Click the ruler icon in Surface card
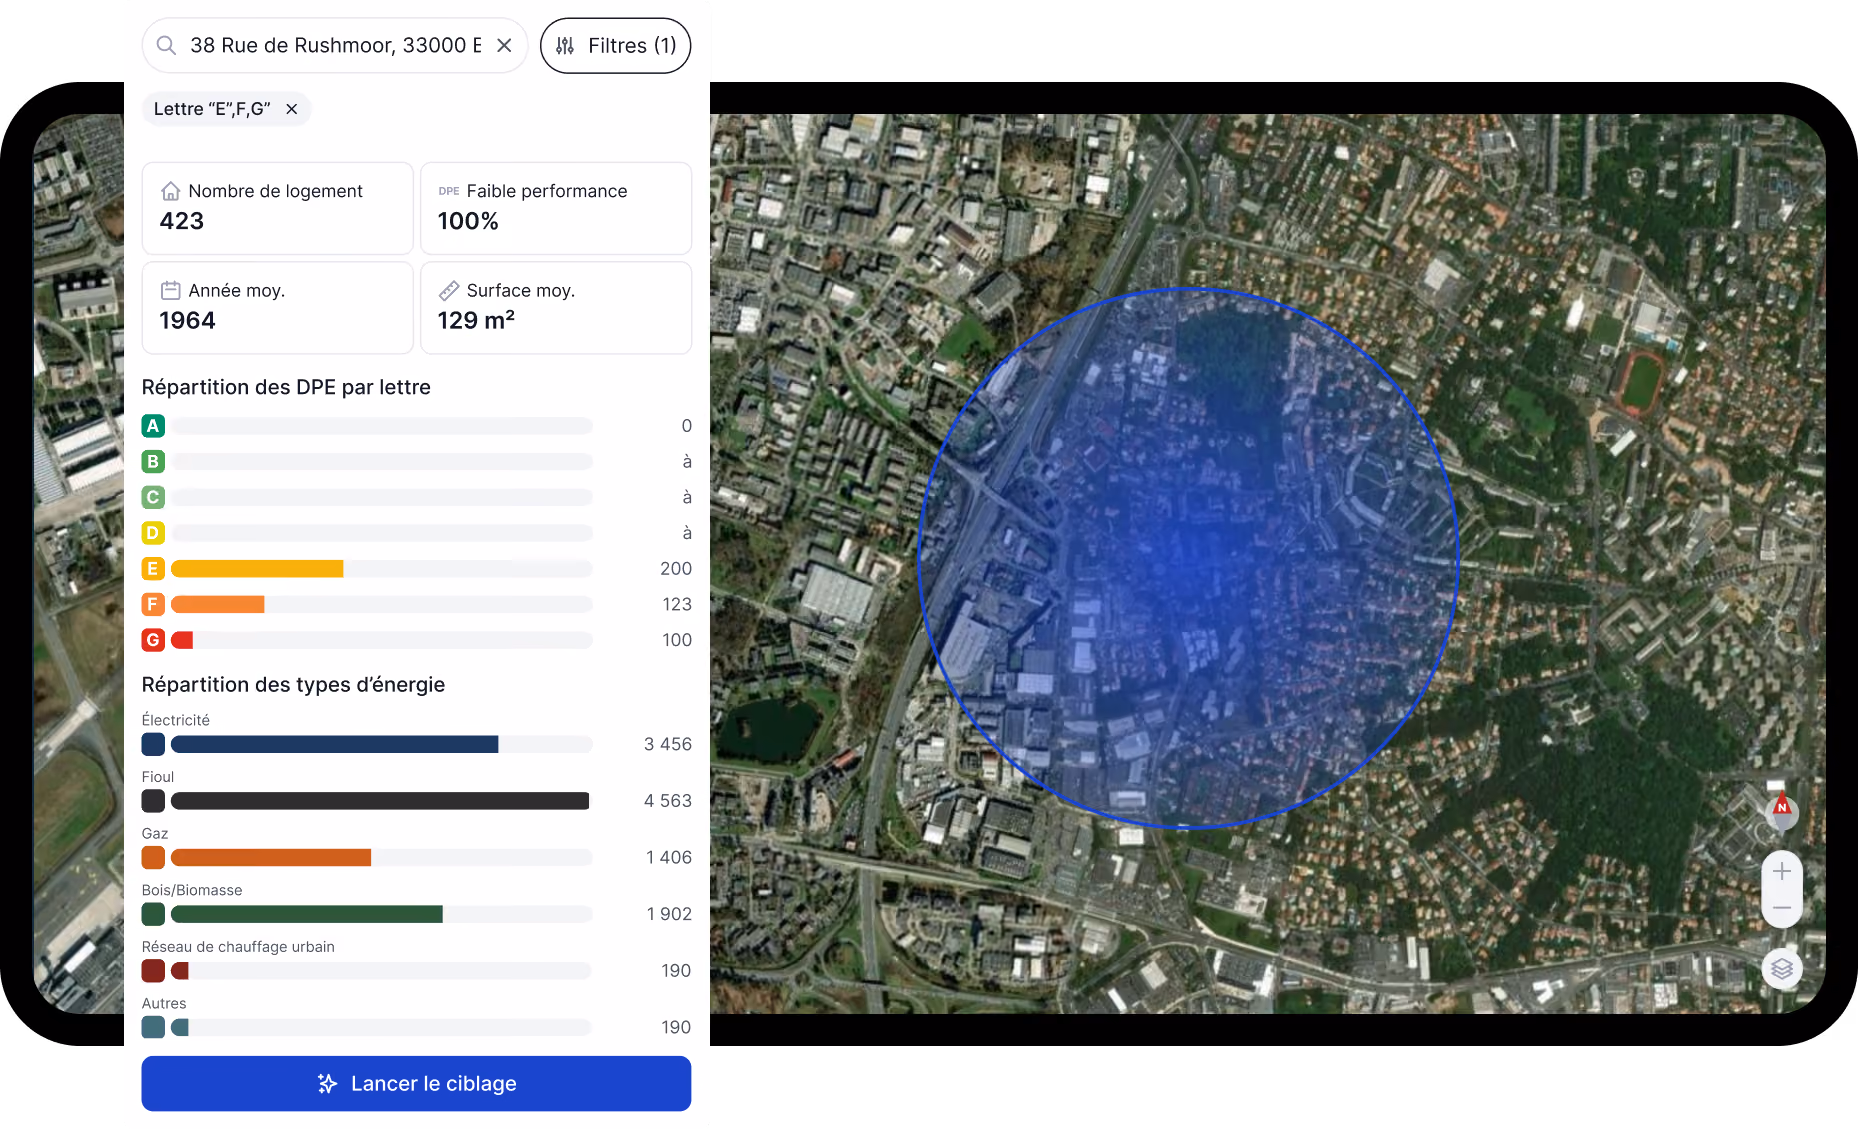Screen dimensions: 1858x1129 coord(449,290)
